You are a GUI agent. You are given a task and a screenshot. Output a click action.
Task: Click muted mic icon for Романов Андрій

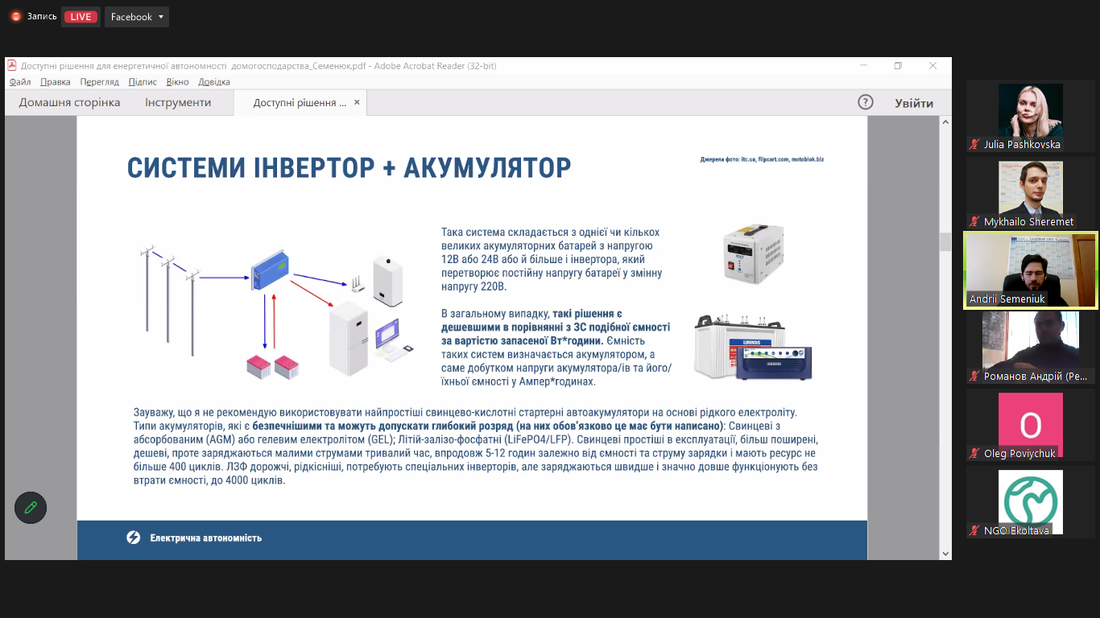(974, 376)
